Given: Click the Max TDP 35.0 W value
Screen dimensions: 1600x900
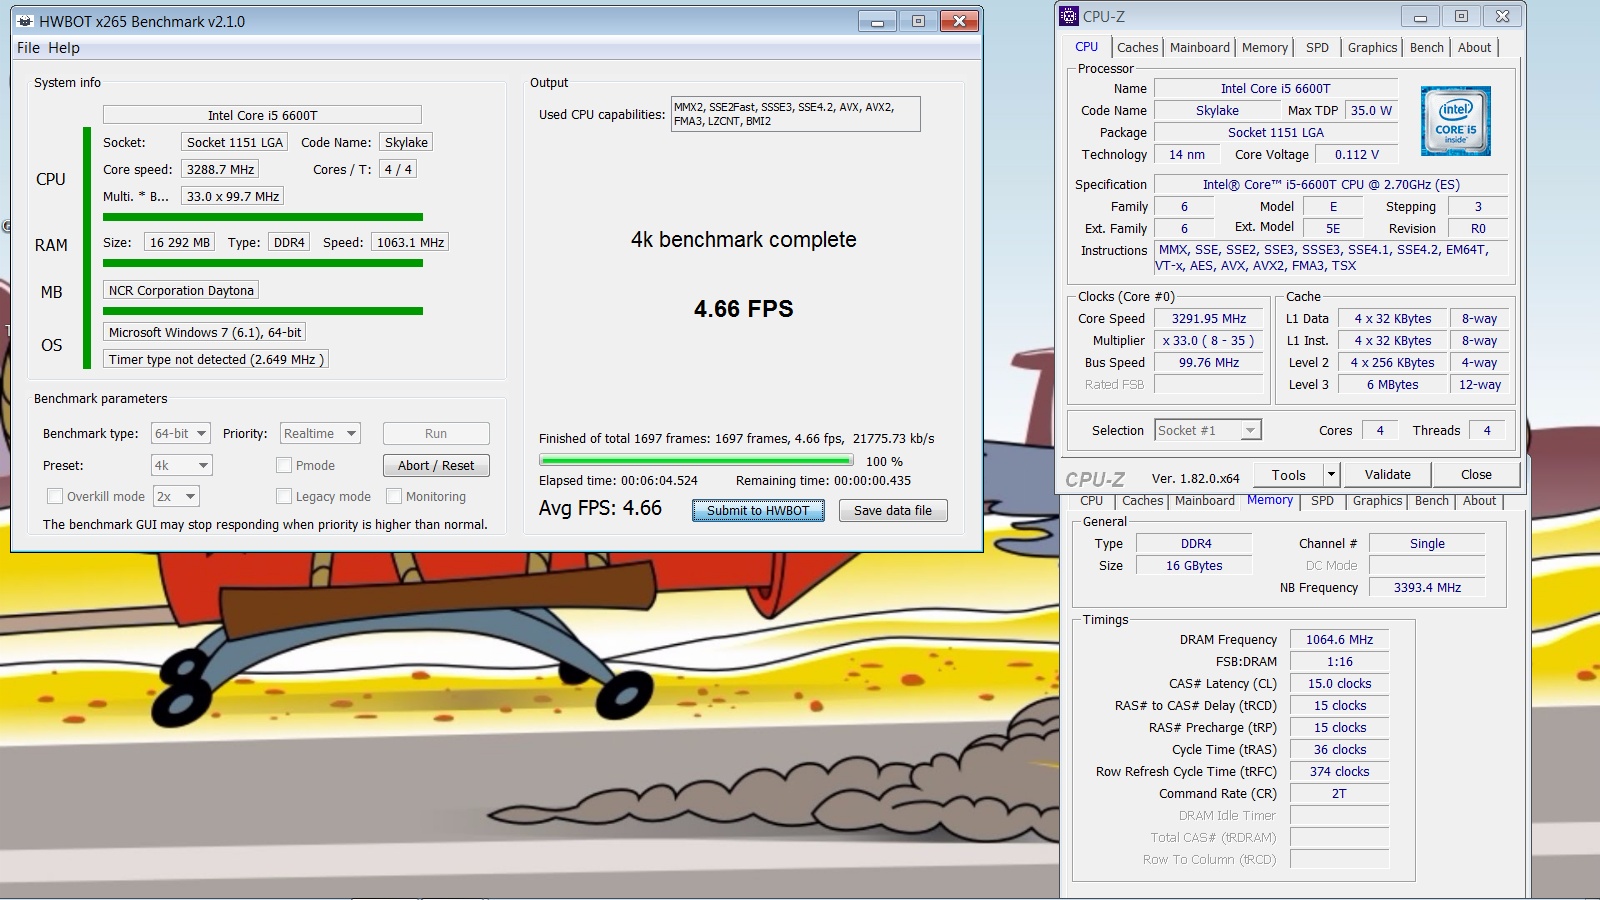Looking at the screenshot, I should [1371, 110].
